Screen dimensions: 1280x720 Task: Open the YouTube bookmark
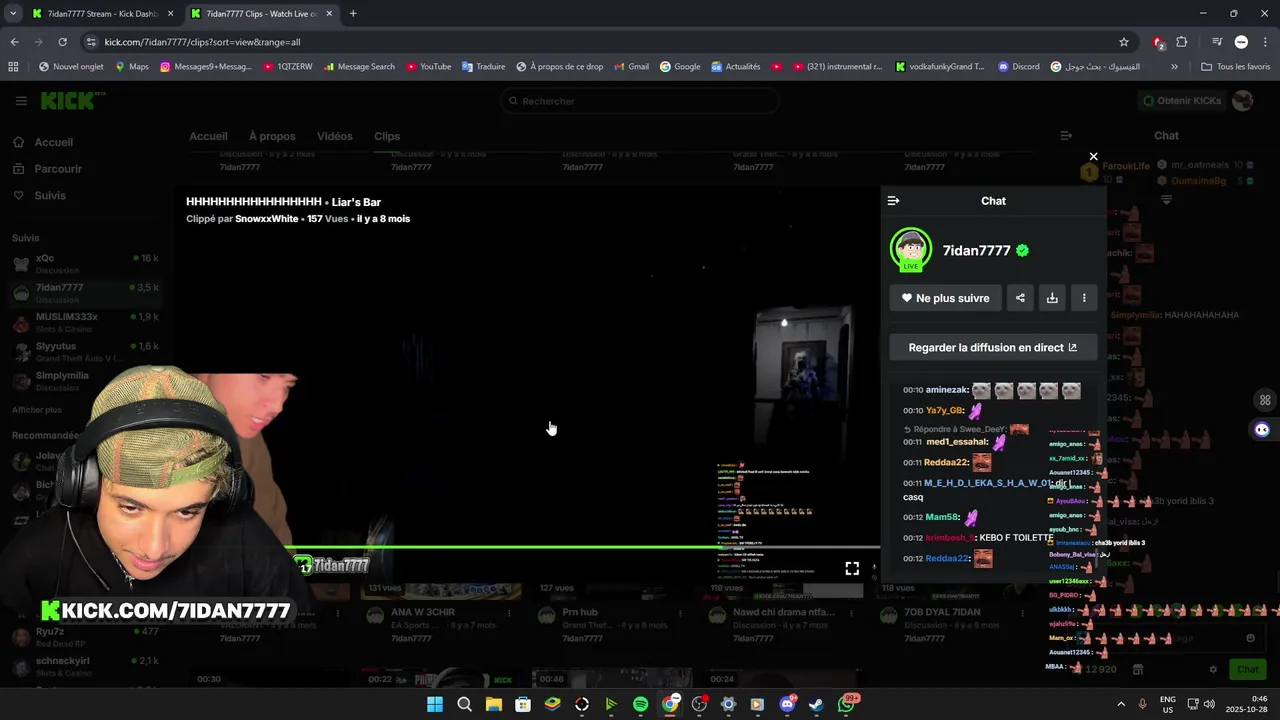coord(428,67)
